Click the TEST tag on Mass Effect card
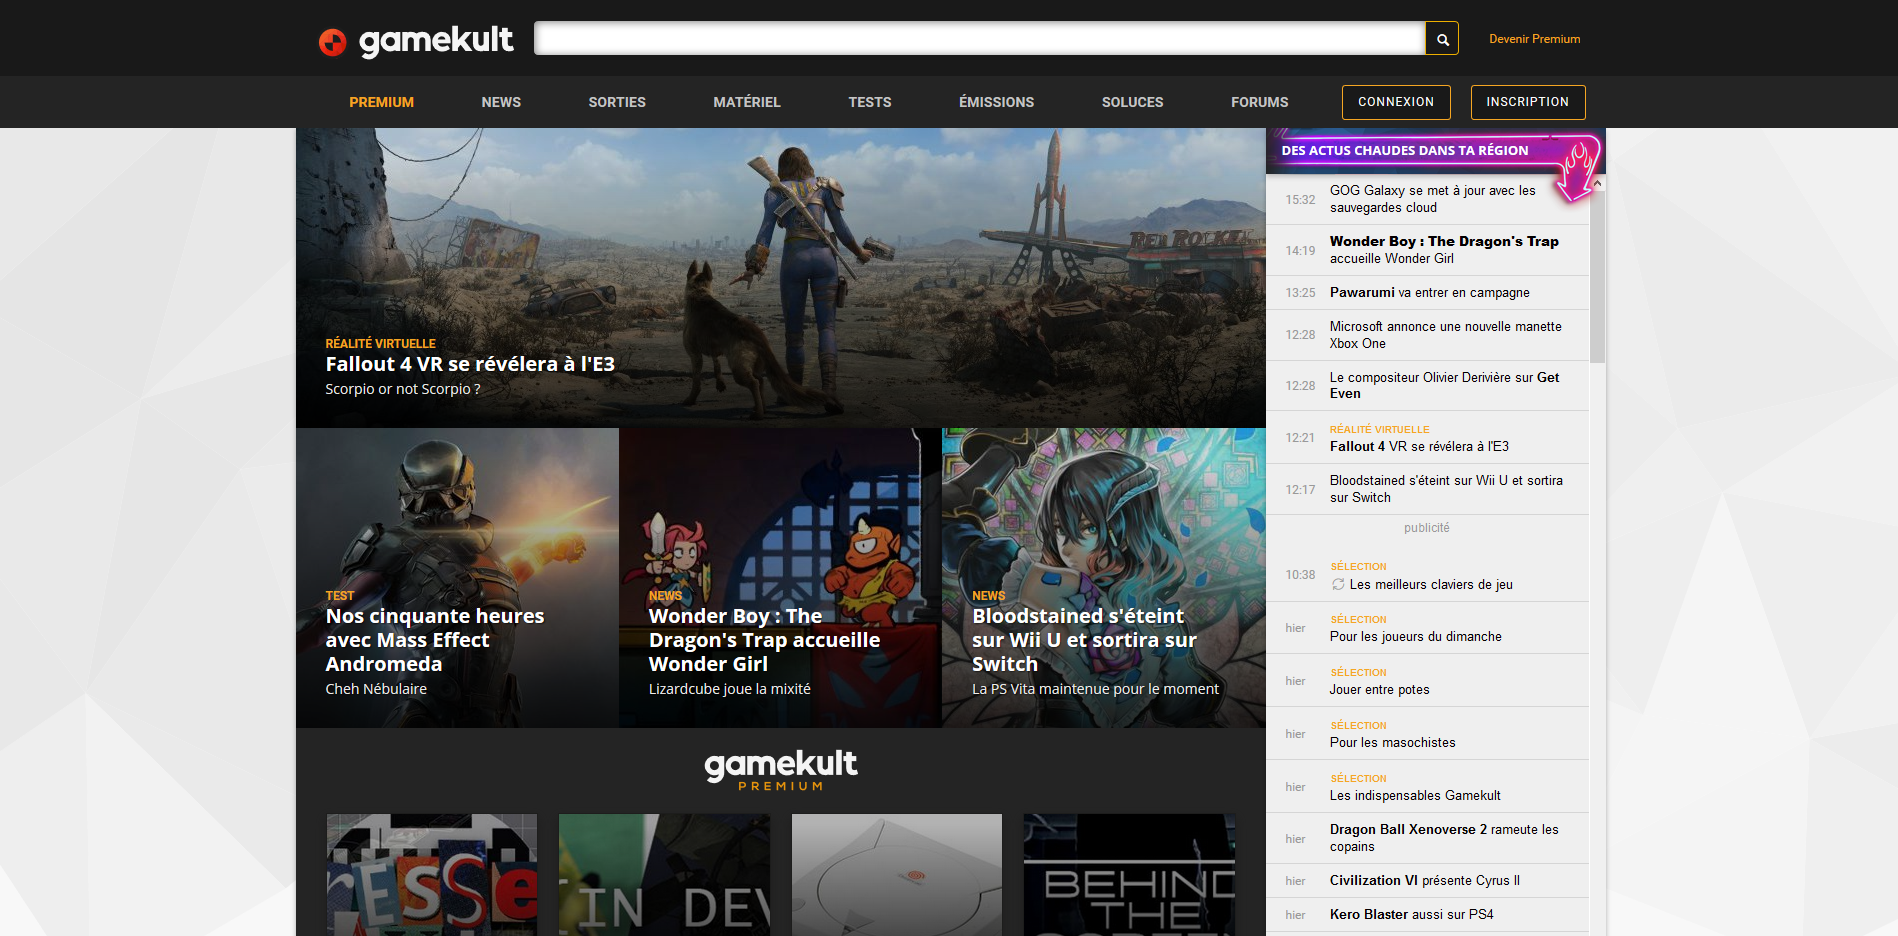 339,596
